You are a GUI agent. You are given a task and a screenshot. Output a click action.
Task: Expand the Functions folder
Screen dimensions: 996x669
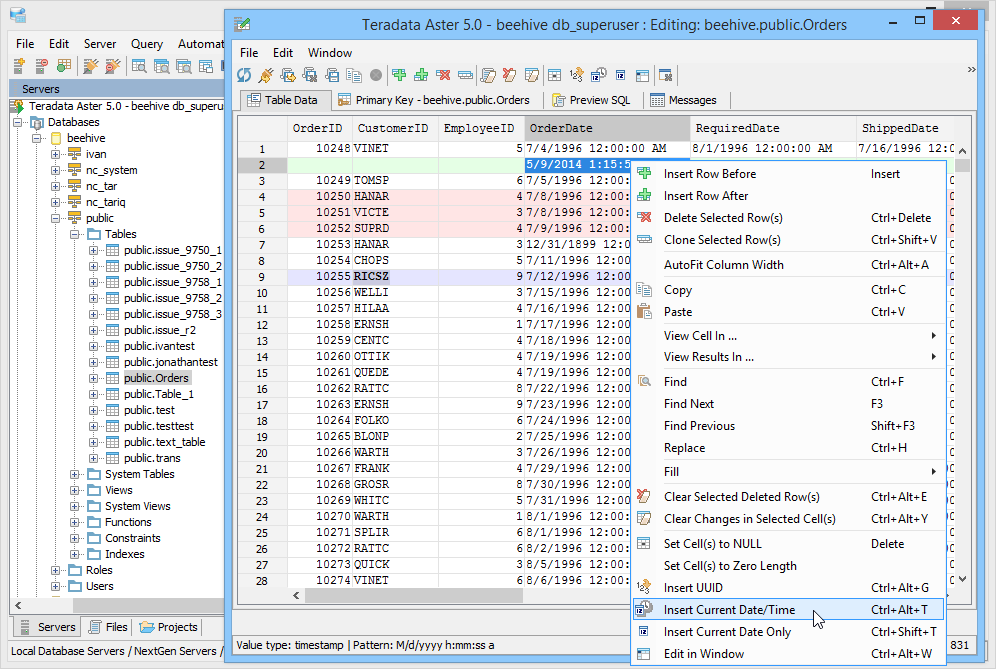pyautogui.click(x=74, y=522)
